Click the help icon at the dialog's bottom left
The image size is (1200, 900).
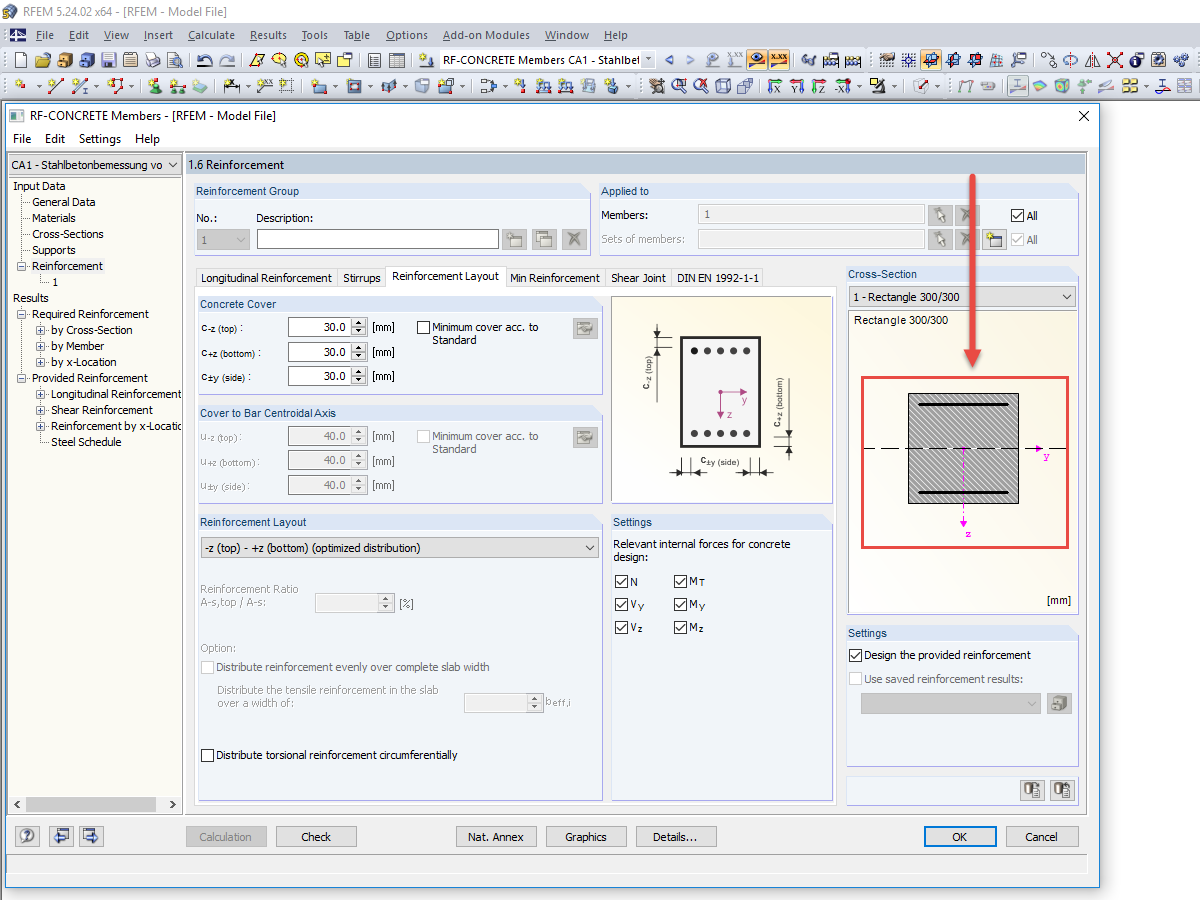(x=27, y=836)
